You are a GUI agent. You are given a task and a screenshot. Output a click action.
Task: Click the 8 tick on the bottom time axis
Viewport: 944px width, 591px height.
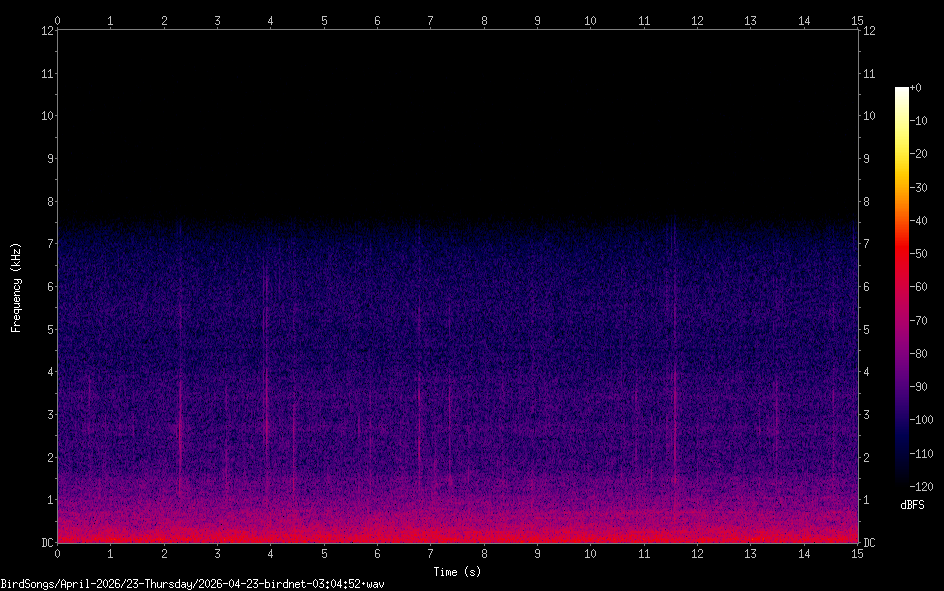click(x=484, y=553)
